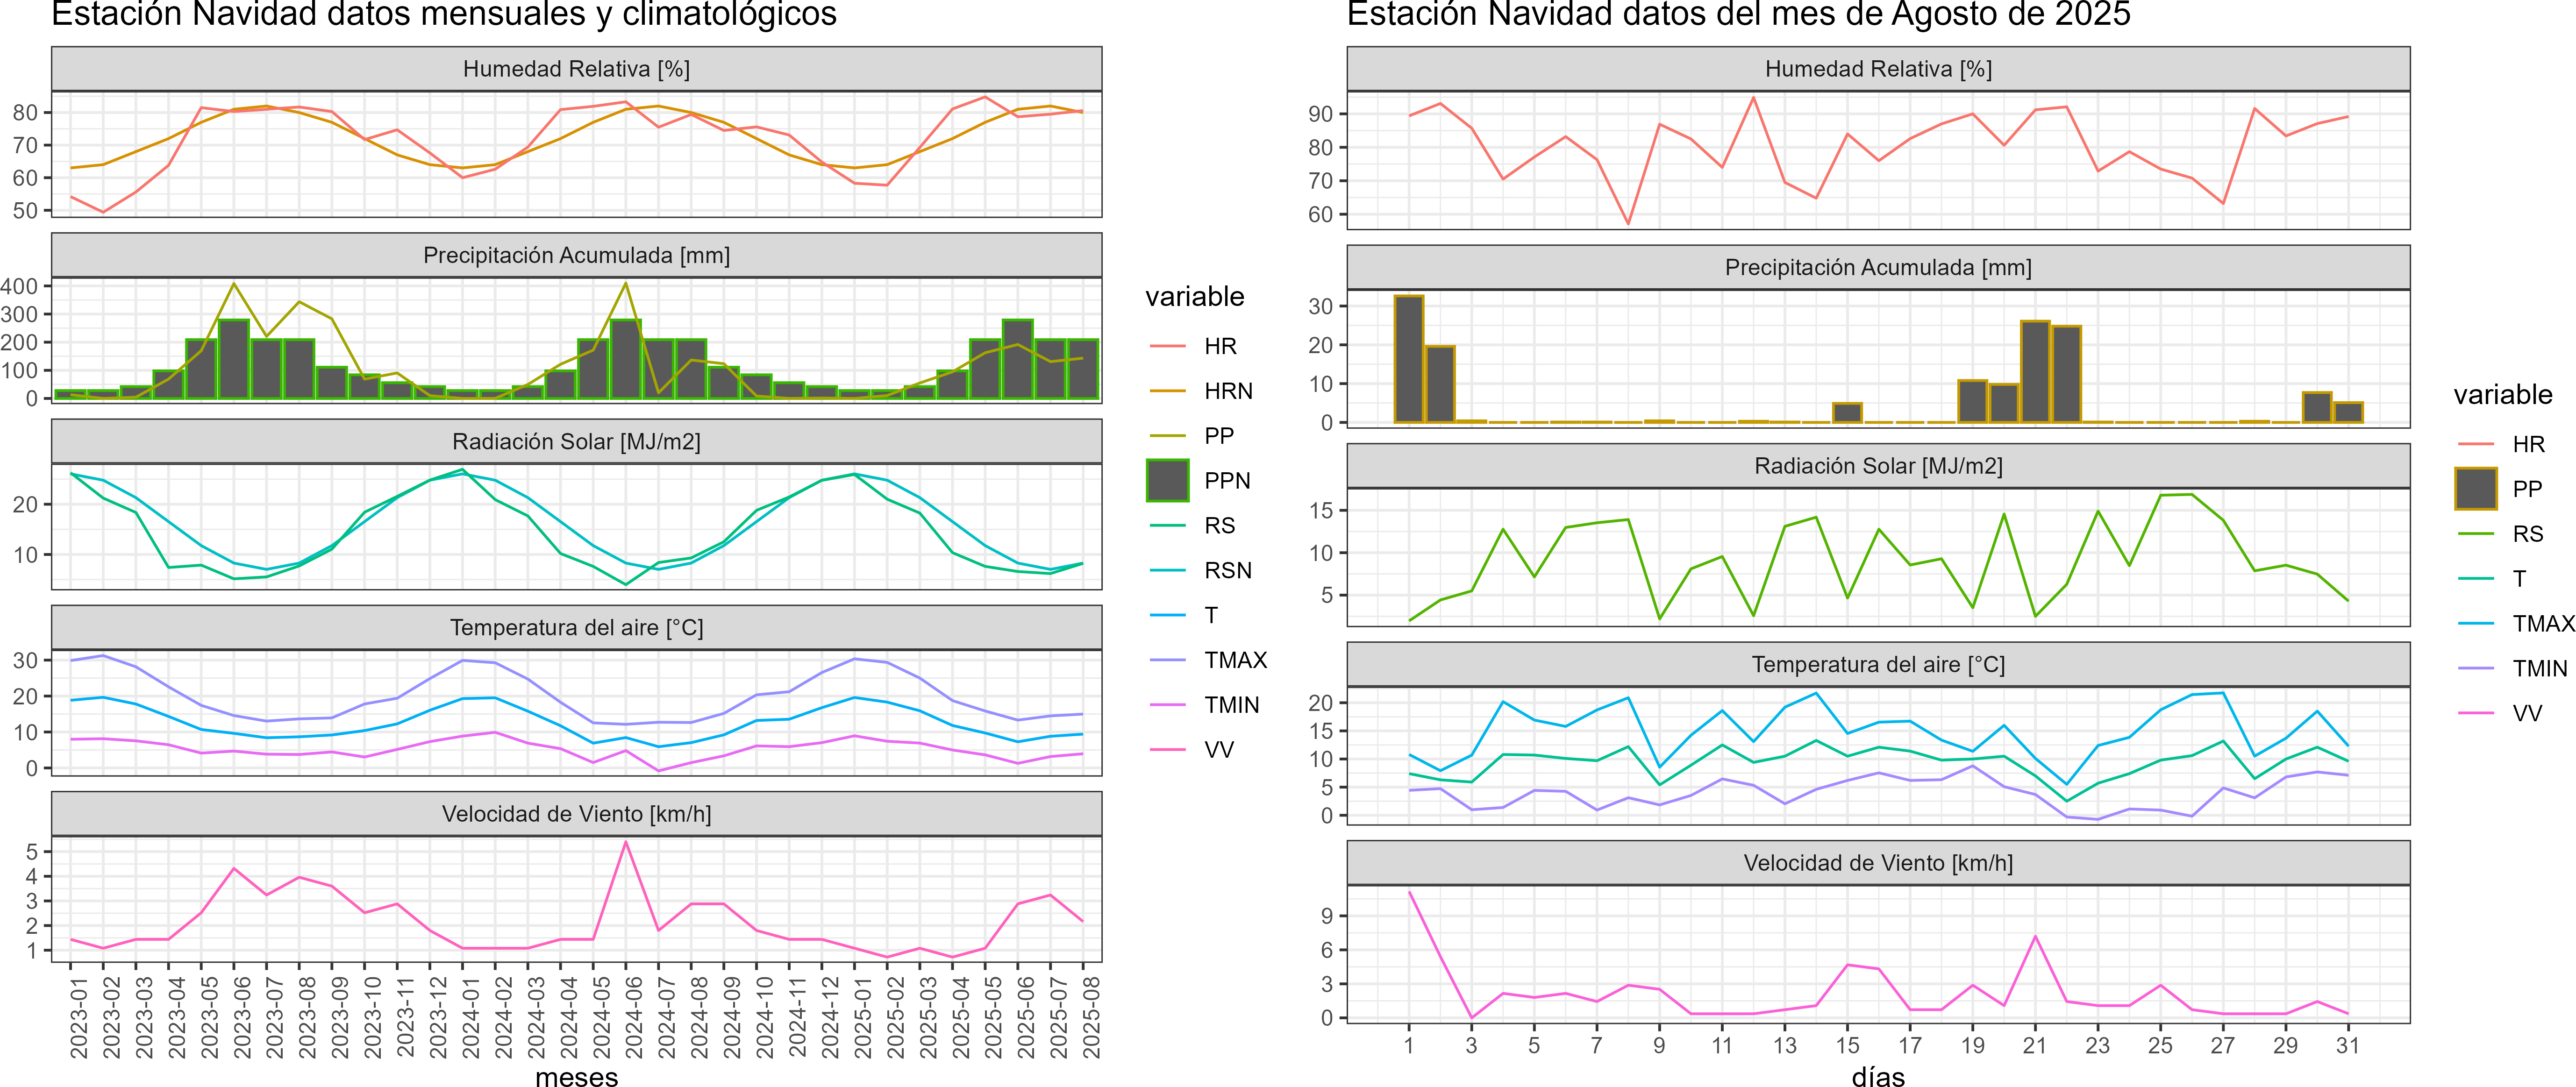Click the right Temperatura del aire panel header
The height and width of the screenshot is (1087, 2576).
pos(1877,665)
